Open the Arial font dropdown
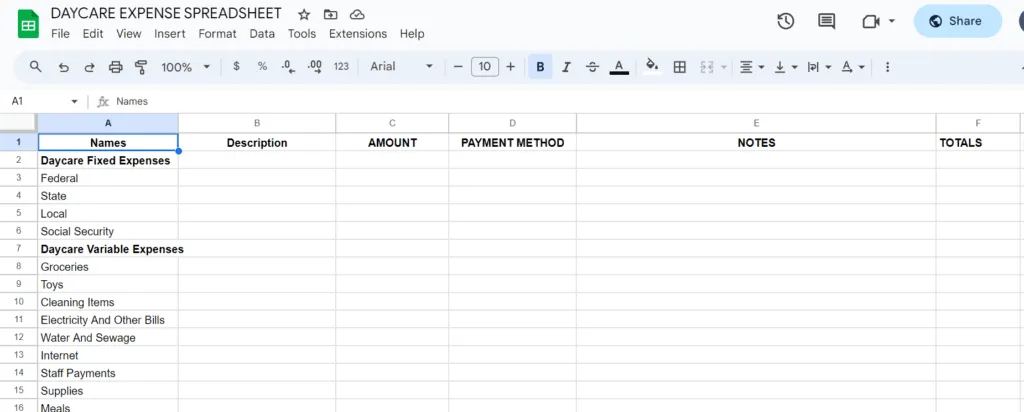Viewport: 1024px width, 412px height. (401, 67)
